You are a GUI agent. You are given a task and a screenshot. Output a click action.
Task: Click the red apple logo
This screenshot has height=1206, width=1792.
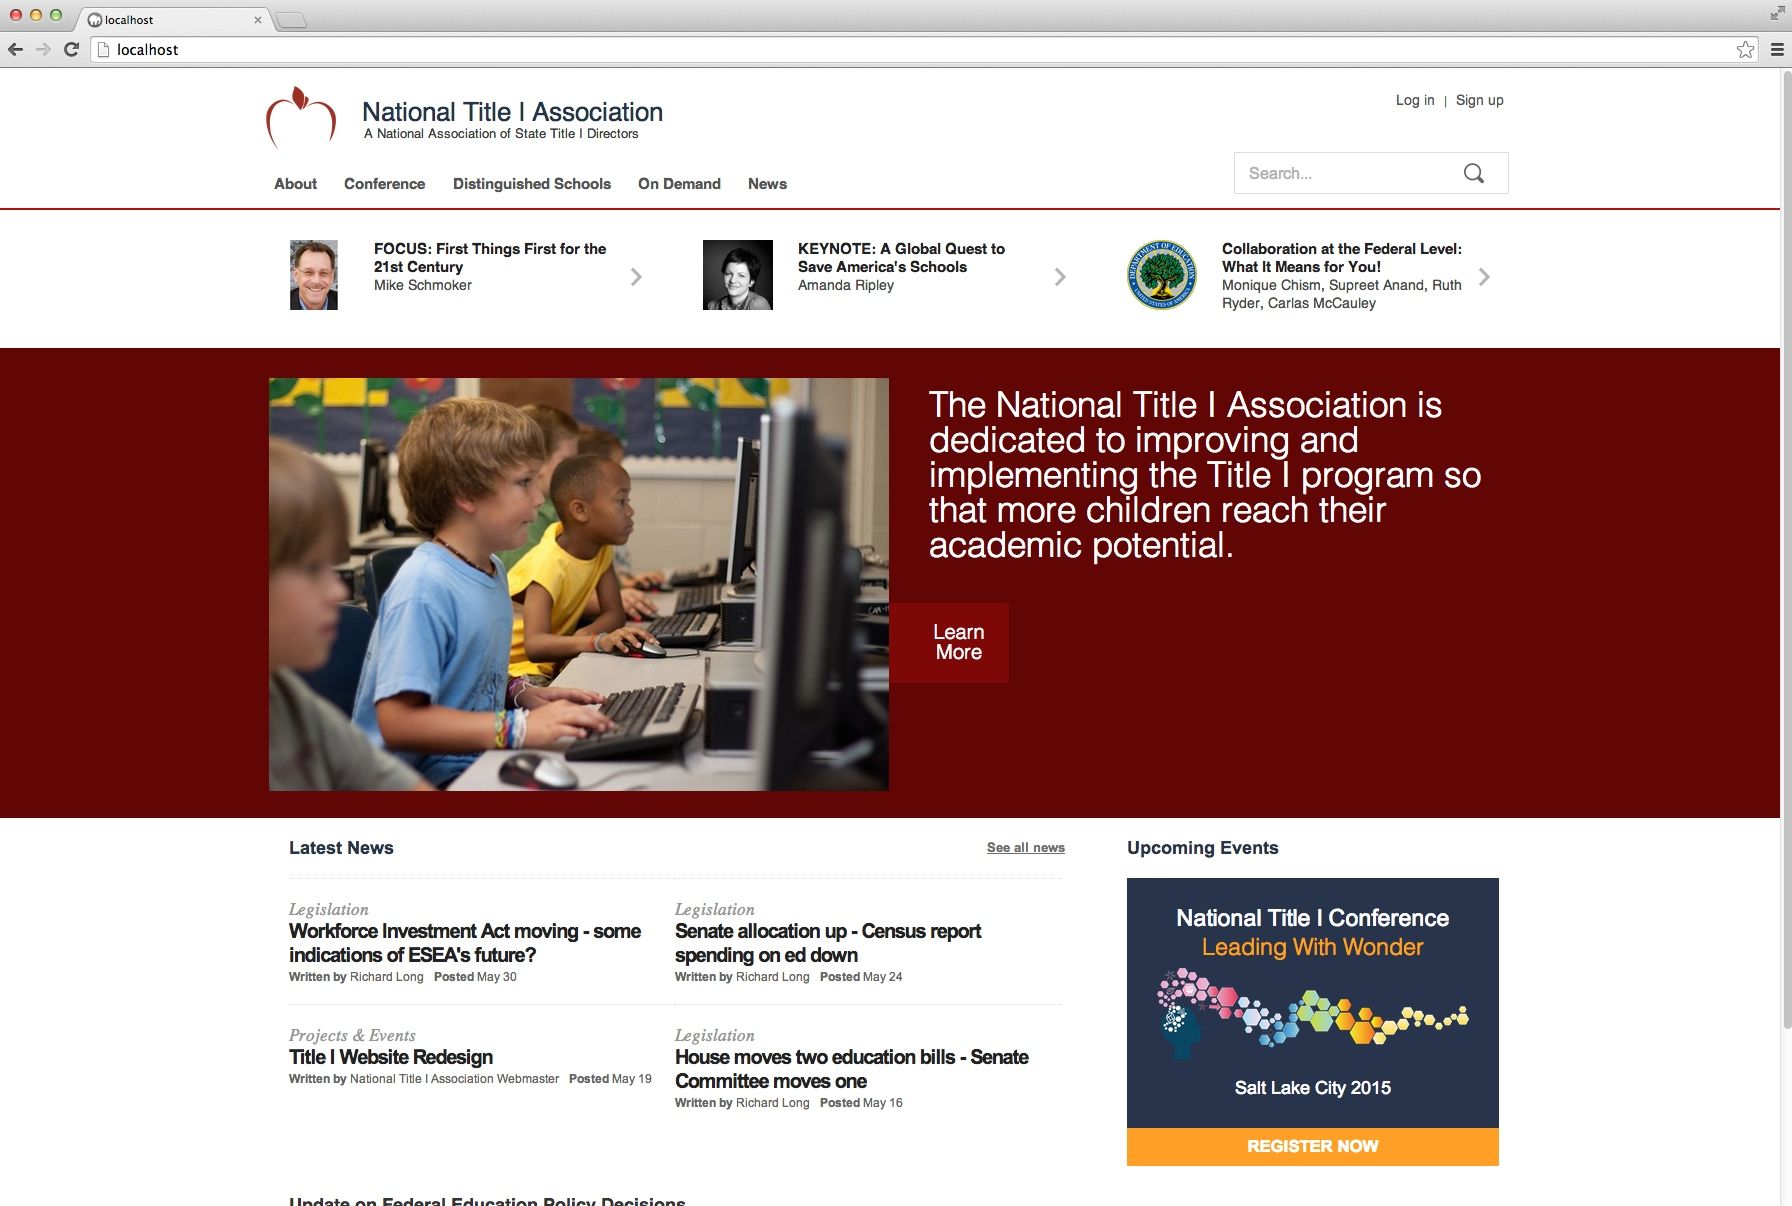coord(300,117)
